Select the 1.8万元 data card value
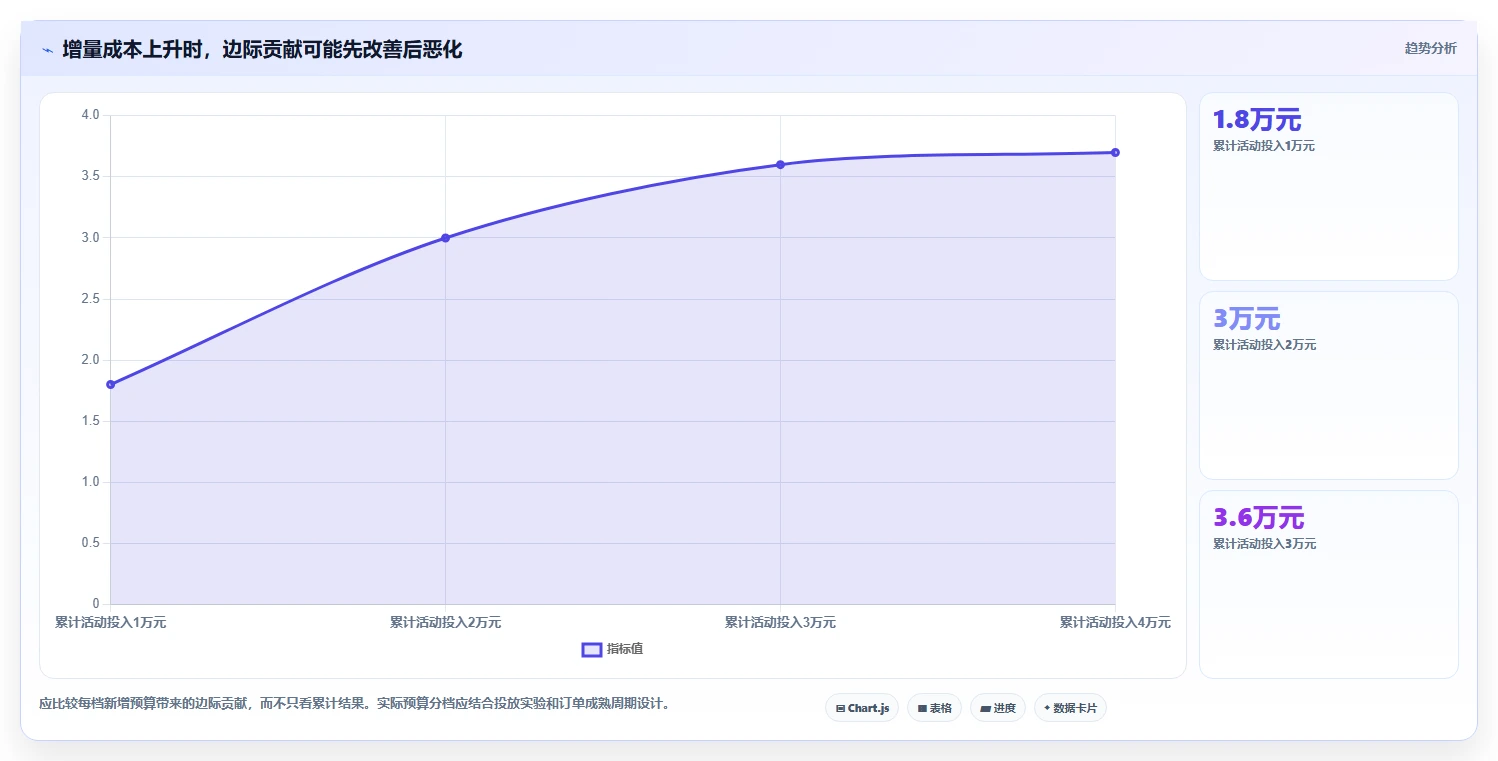 [x=1257, y=120]
